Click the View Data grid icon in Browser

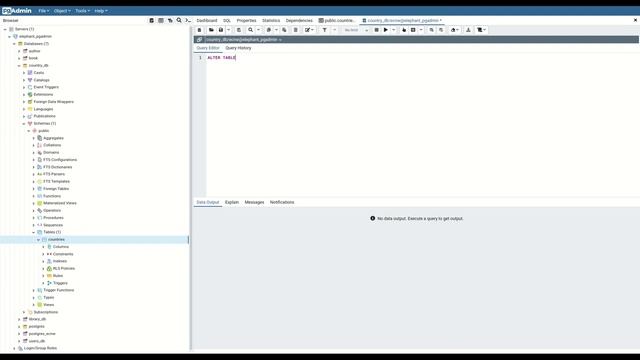(161, 20)
